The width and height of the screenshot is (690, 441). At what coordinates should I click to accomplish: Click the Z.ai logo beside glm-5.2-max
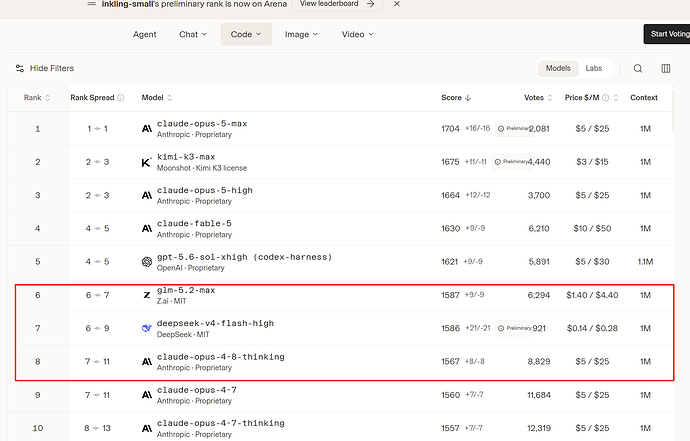147,295
